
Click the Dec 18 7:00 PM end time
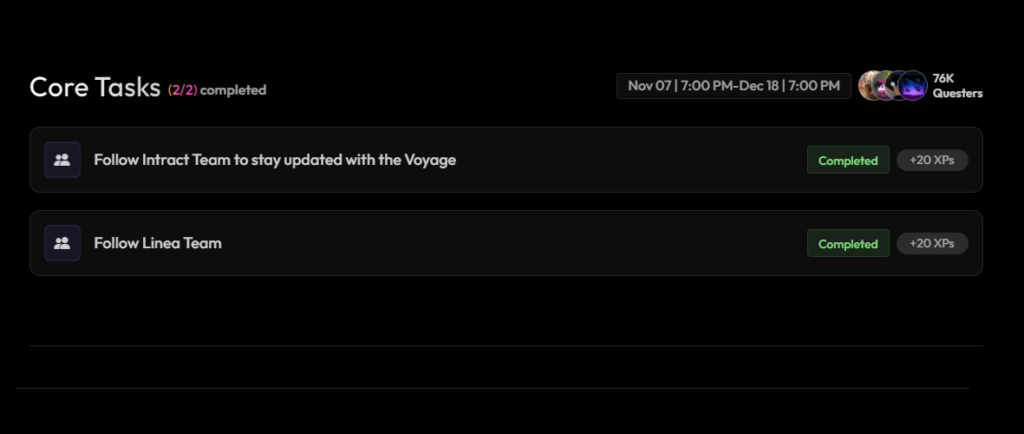coord(790,86)
